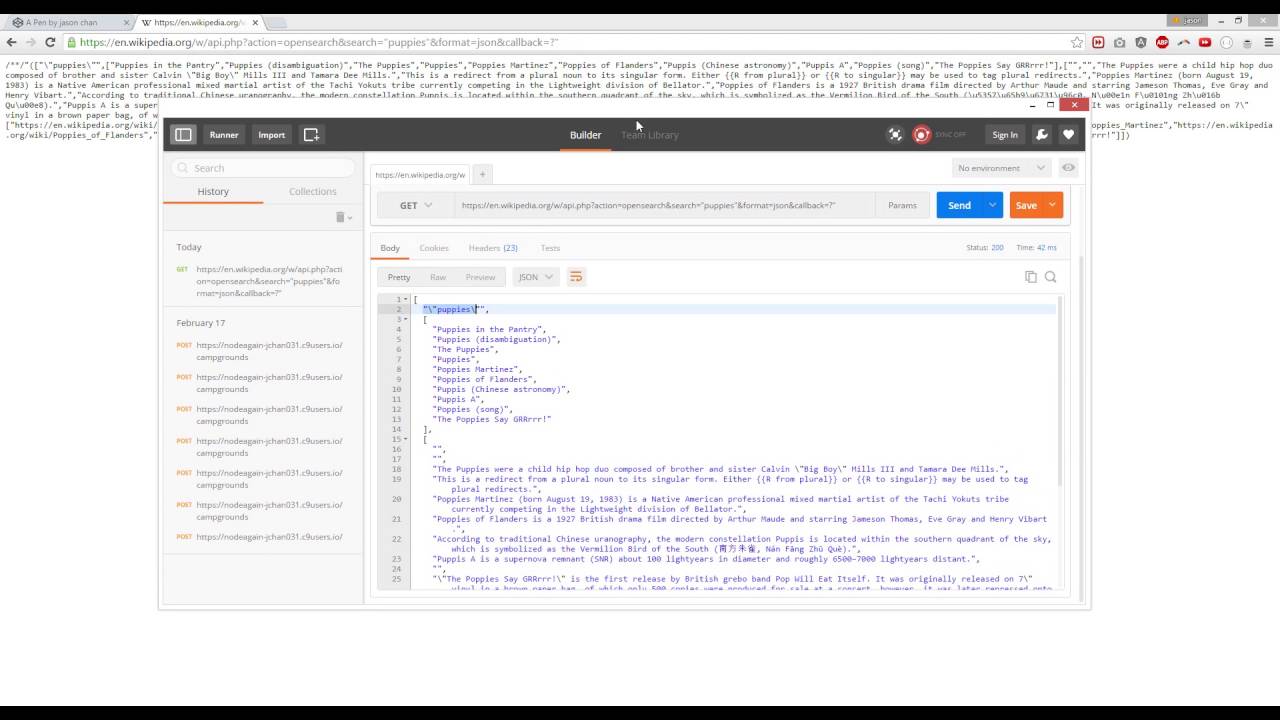The image size is (1280, 720).
Task: Click the Sign In button
Action: pos(1005,135)
